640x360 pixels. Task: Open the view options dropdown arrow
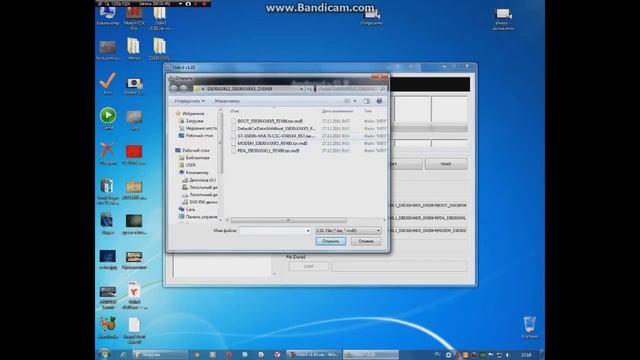tap(355, 101)
